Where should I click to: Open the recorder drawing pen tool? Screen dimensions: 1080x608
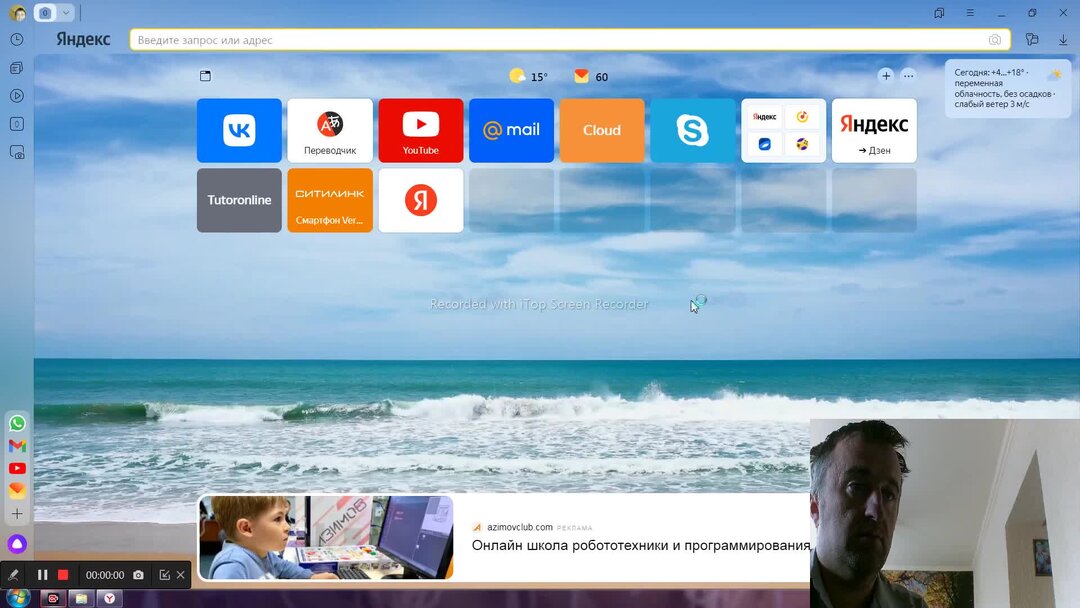click(13, 575)
